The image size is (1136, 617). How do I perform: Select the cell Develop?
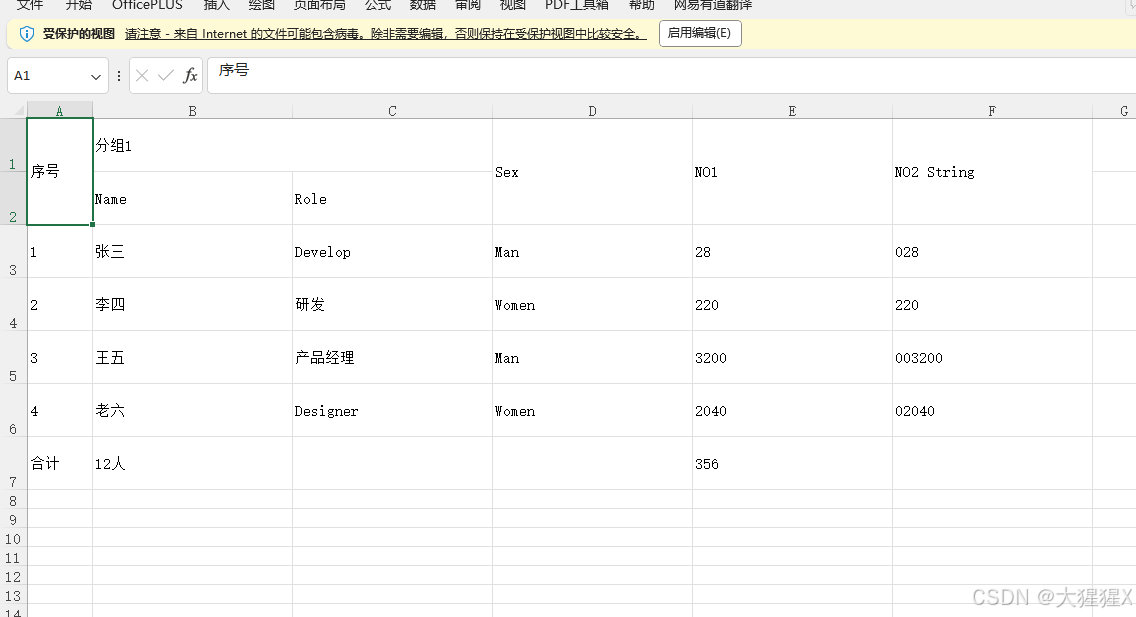[x=392, y=251]
